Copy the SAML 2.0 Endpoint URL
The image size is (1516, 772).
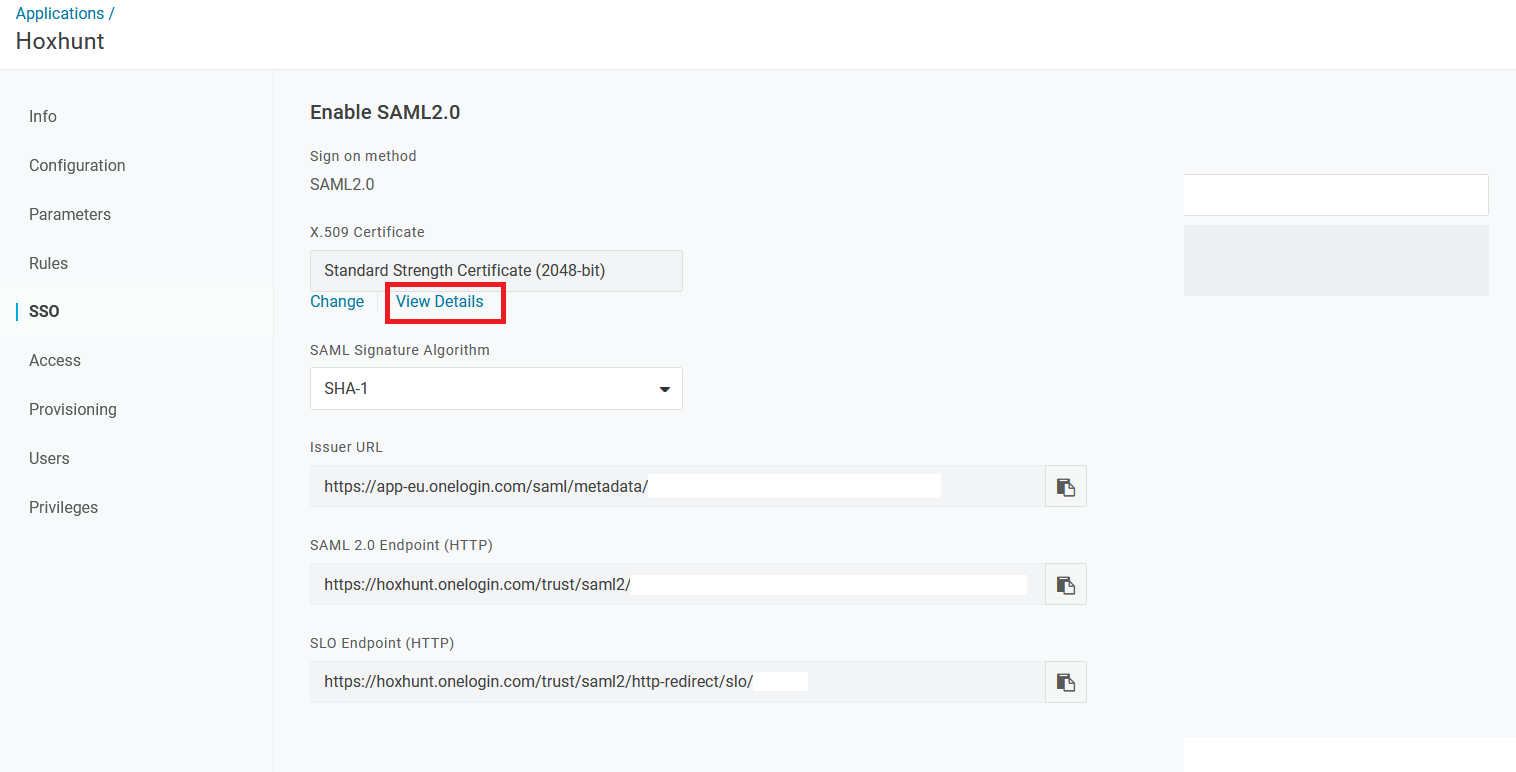point(1066,584)
